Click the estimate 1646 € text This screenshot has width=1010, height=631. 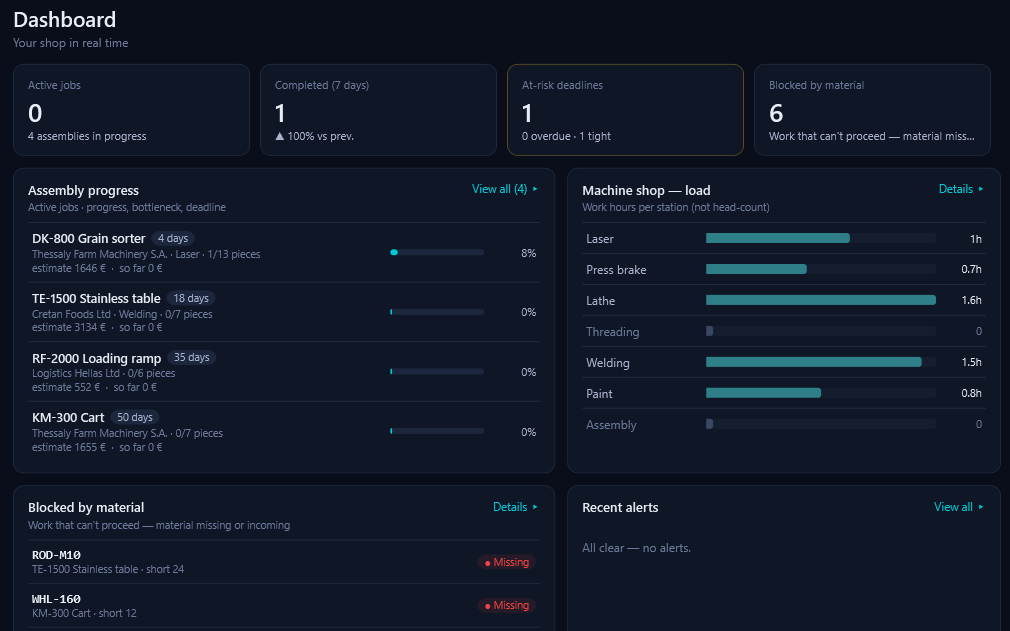pyautogui.click(x=69, y=268)
